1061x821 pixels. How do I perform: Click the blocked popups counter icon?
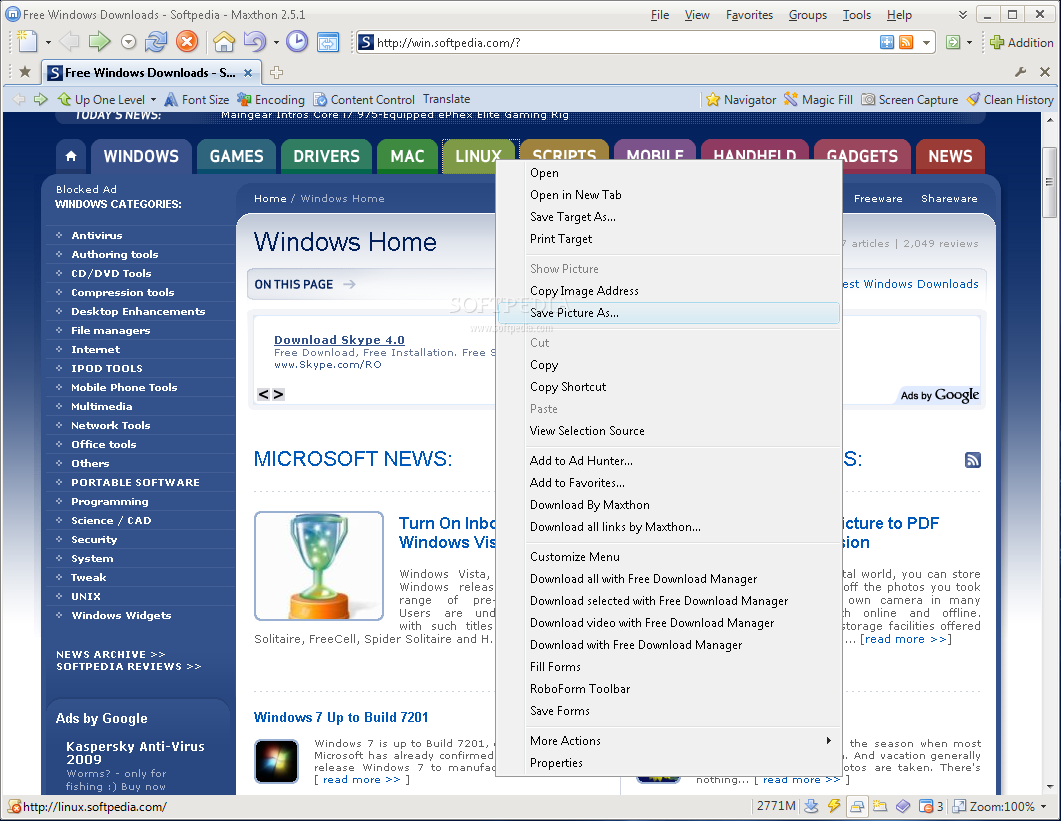930,806
